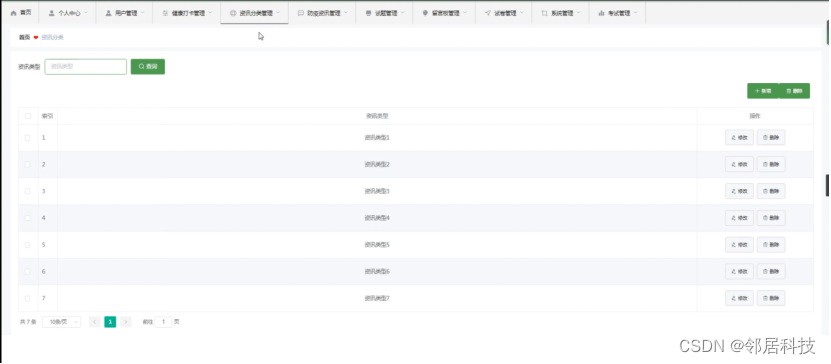Click the 共 7 条 total count text
831x364 pixels.
pyautogui.click(x=28, y=322)
